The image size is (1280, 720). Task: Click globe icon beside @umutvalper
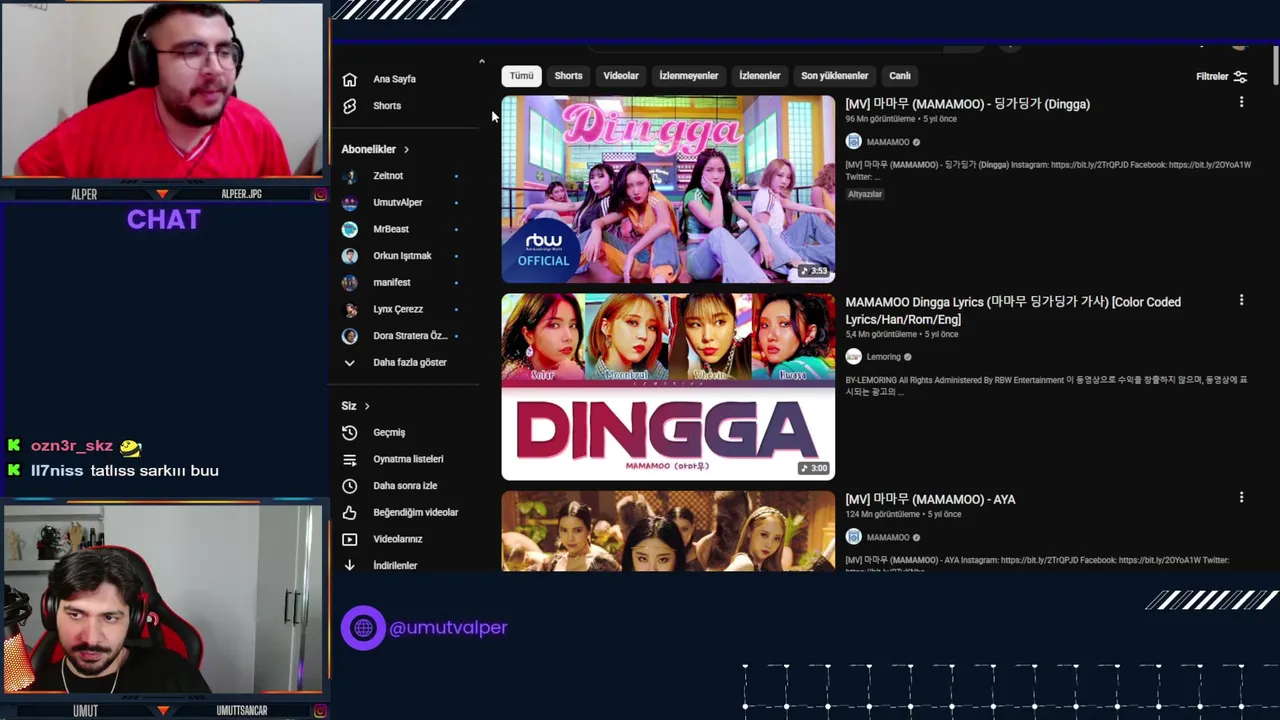pos(363,628)
